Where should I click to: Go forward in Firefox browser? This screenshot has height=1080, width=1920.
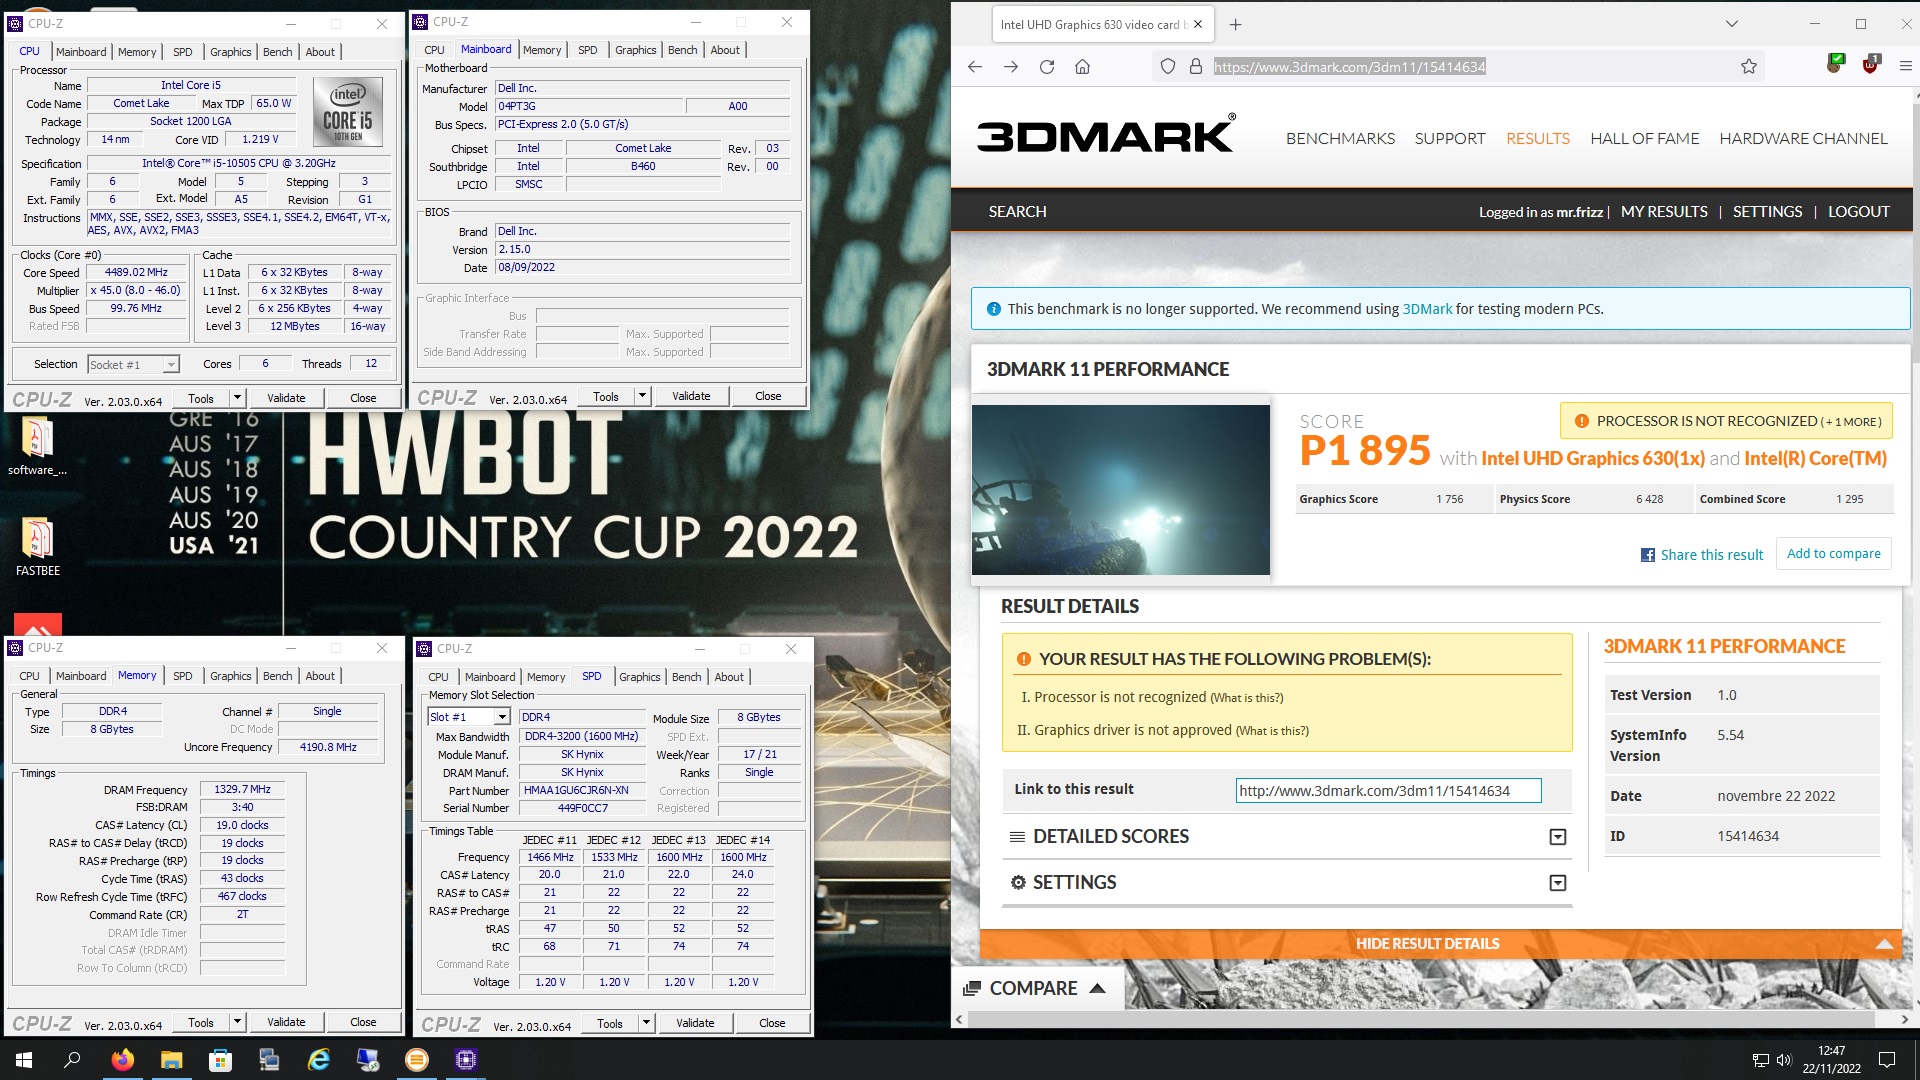pyautogui.click(x=1011, y=67)
